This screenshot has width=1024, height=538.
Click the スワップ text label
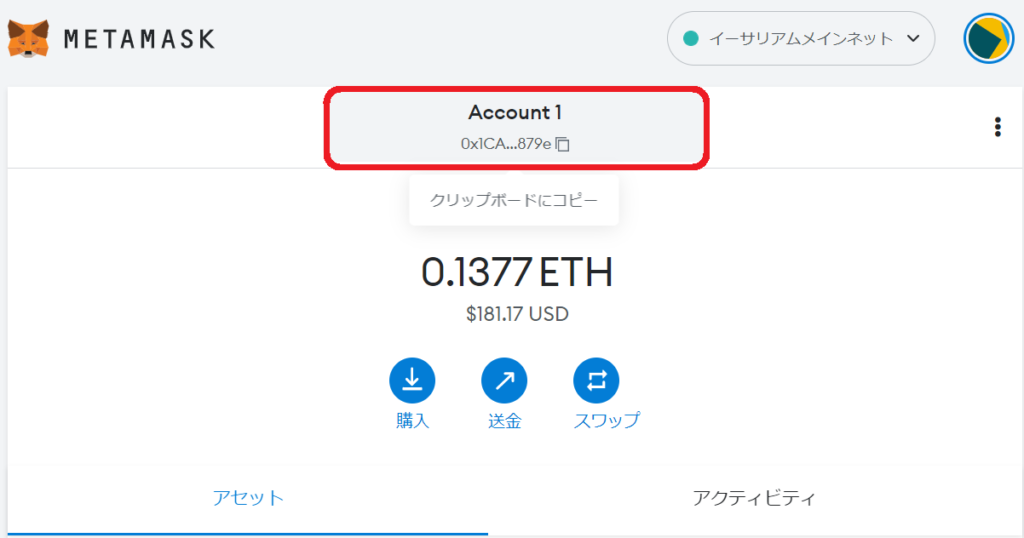click(x=606, y=421)
